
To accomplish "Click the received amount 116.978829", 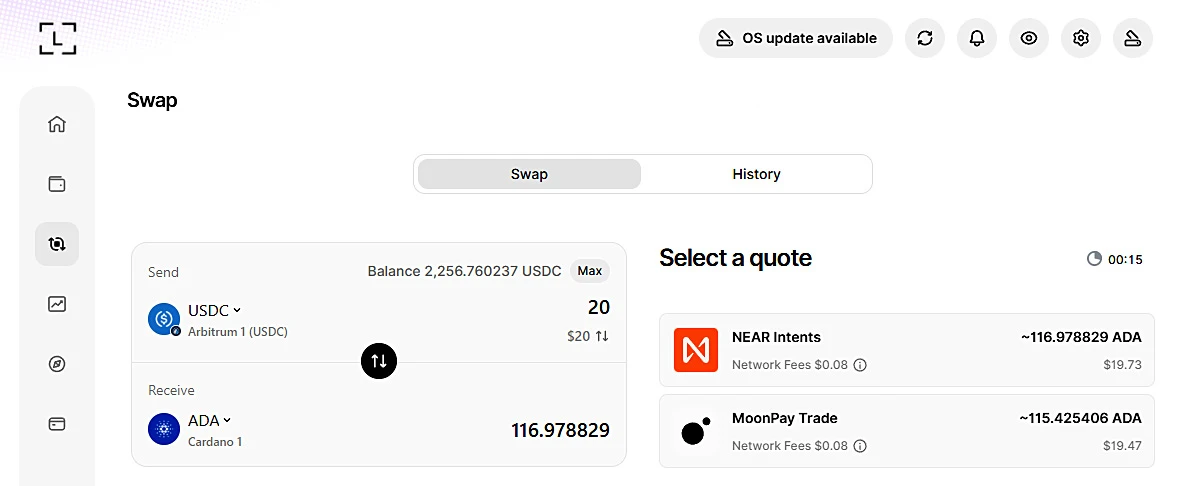I will pyautogui.click(x=560, y=430).
